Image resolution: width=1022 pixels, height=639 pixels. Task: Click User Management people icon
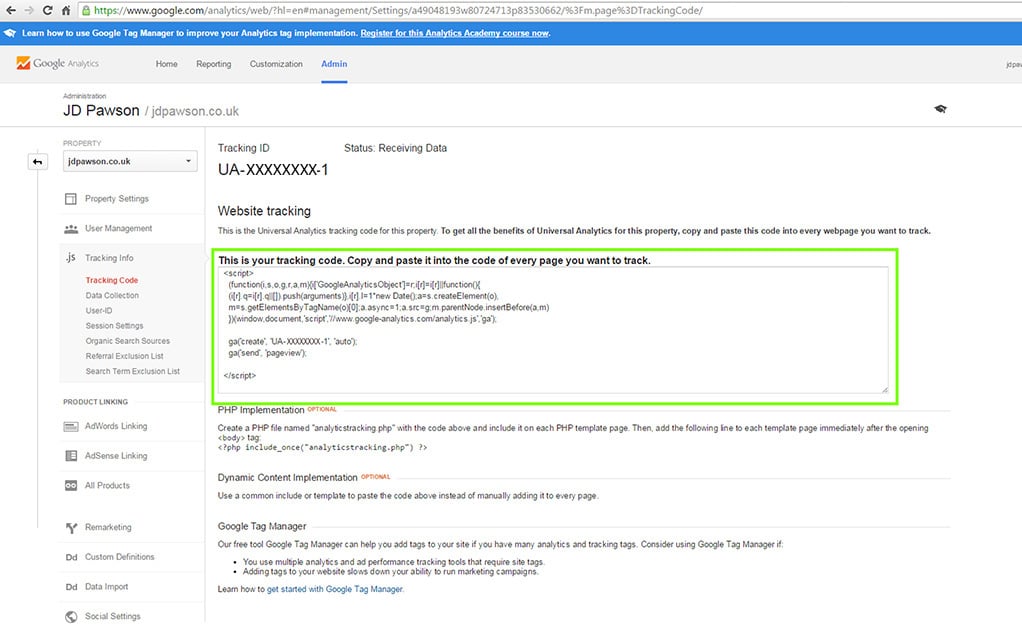tap(71, 229)
